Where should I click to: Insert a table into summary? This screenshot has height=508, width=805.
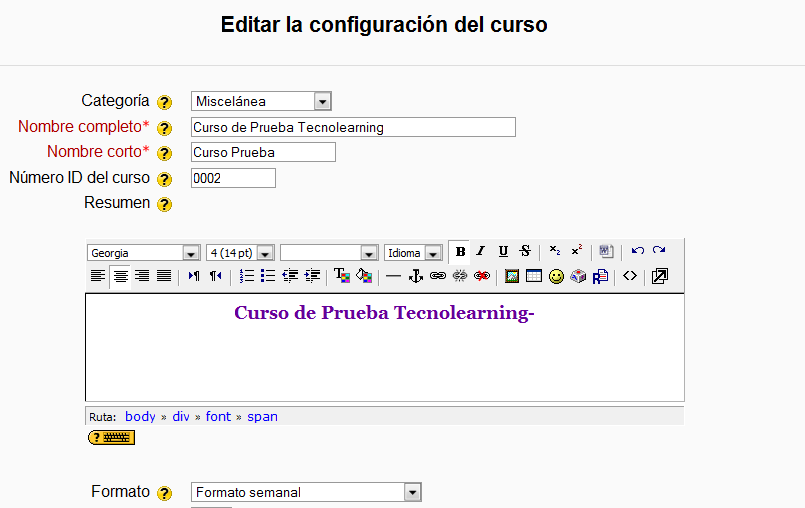534,277
